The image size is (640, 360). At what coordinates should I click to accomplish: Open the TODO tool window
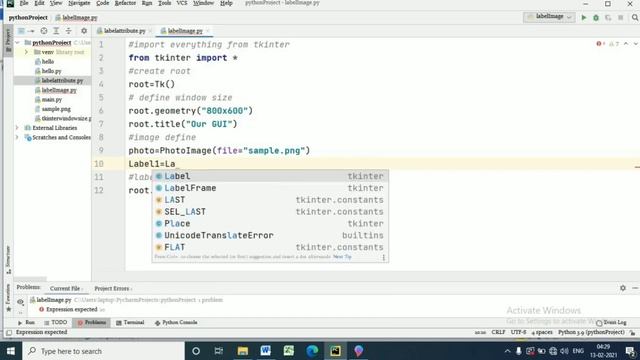pyautogui.click(x=56, y=322)
